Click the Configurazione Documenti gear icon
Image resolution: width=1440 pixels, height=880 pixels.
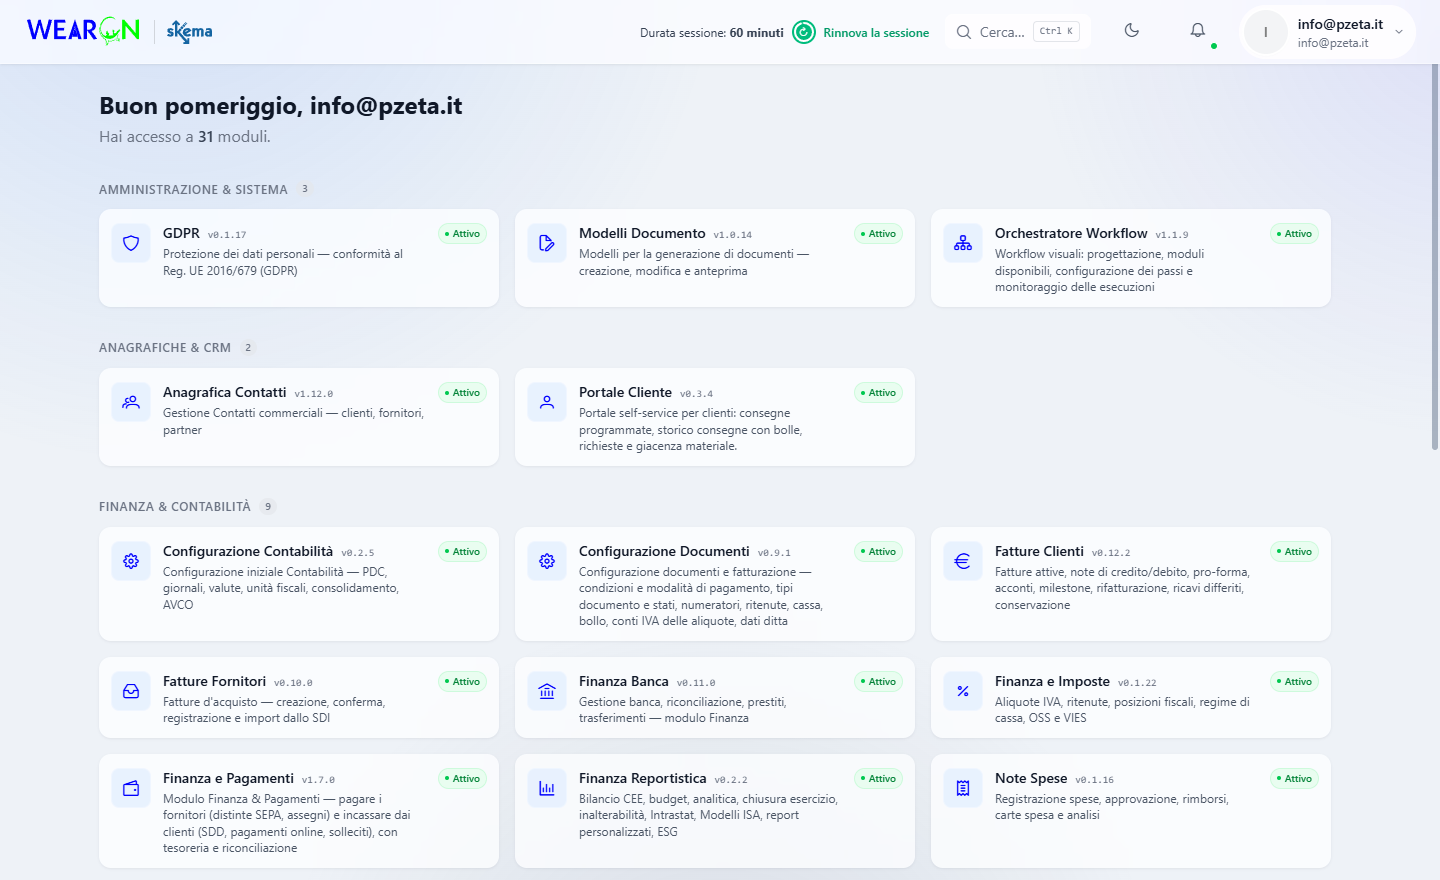(x=547, y=561)
